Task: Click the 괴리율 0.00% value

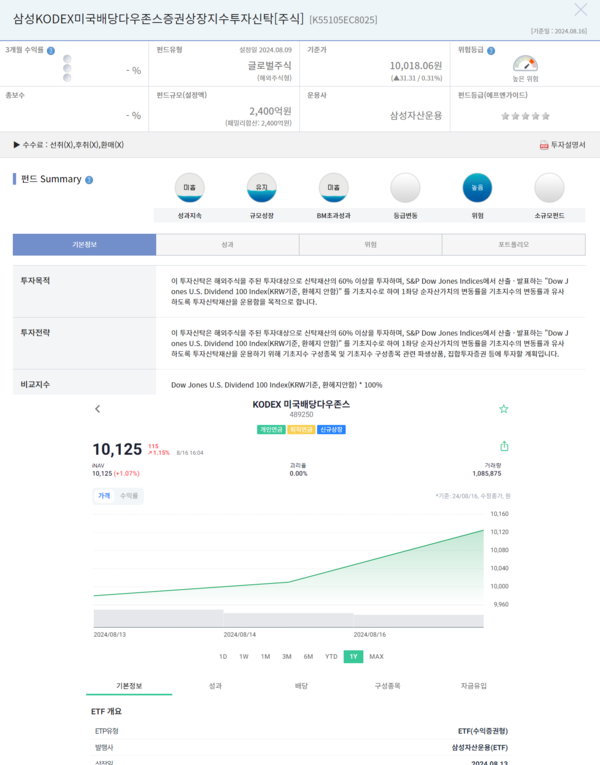Action: (298, 474)
